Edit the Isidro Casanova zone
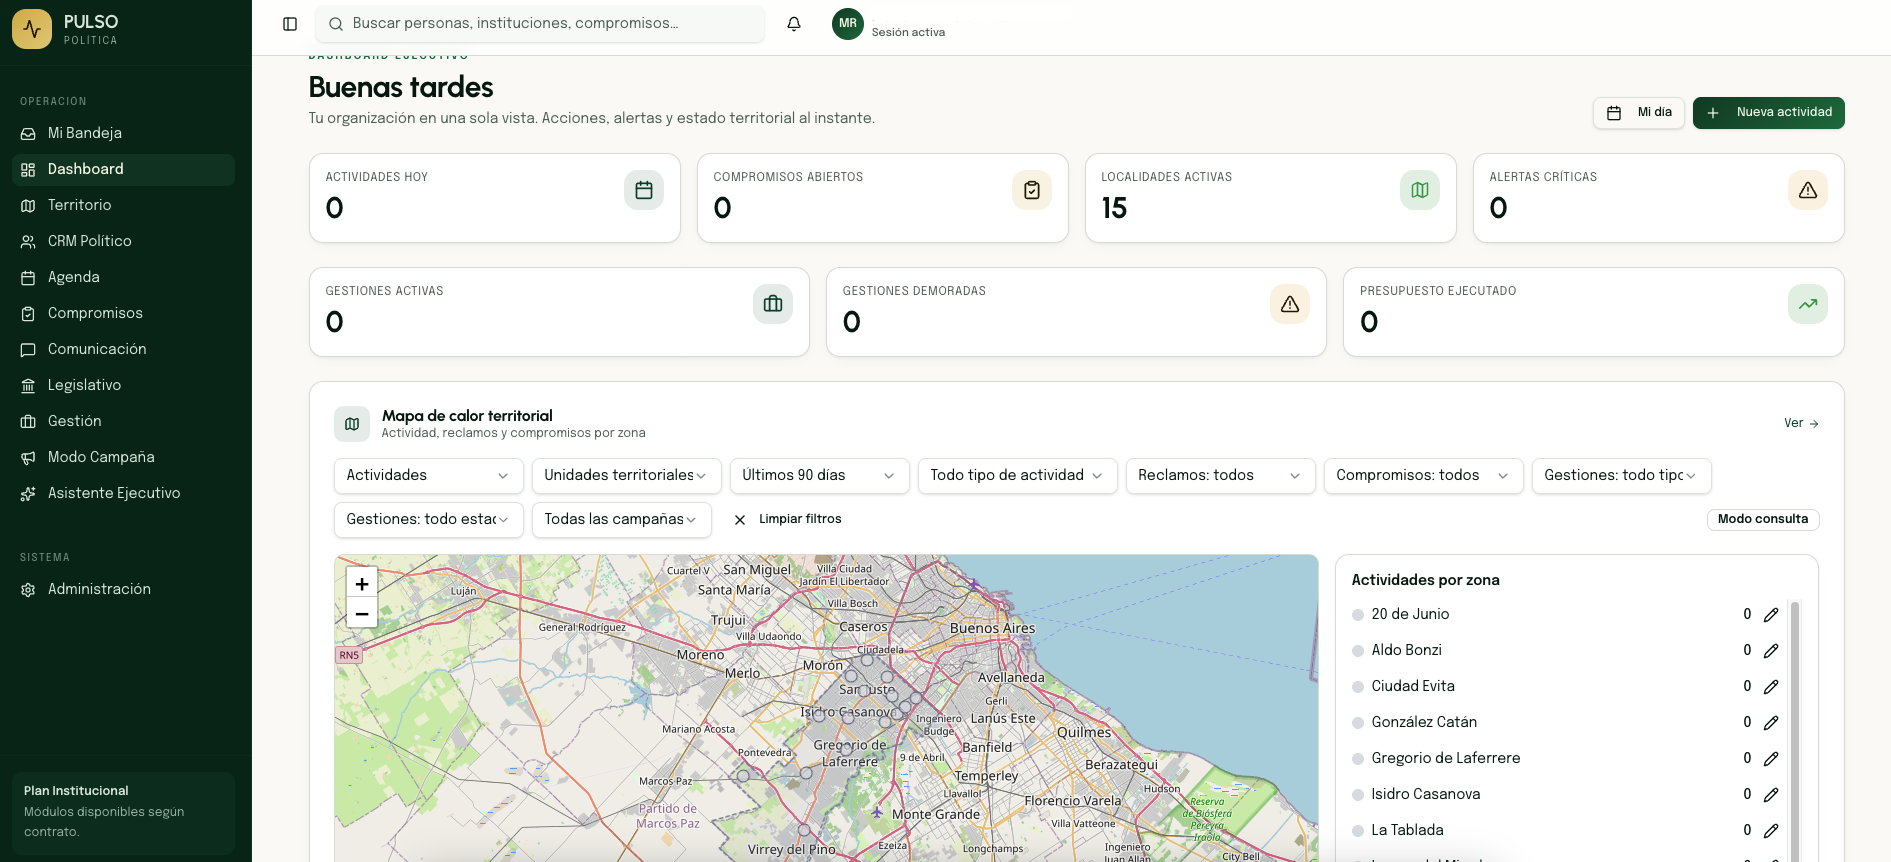The image size is (1891, 862). (x=1771, y=795)
